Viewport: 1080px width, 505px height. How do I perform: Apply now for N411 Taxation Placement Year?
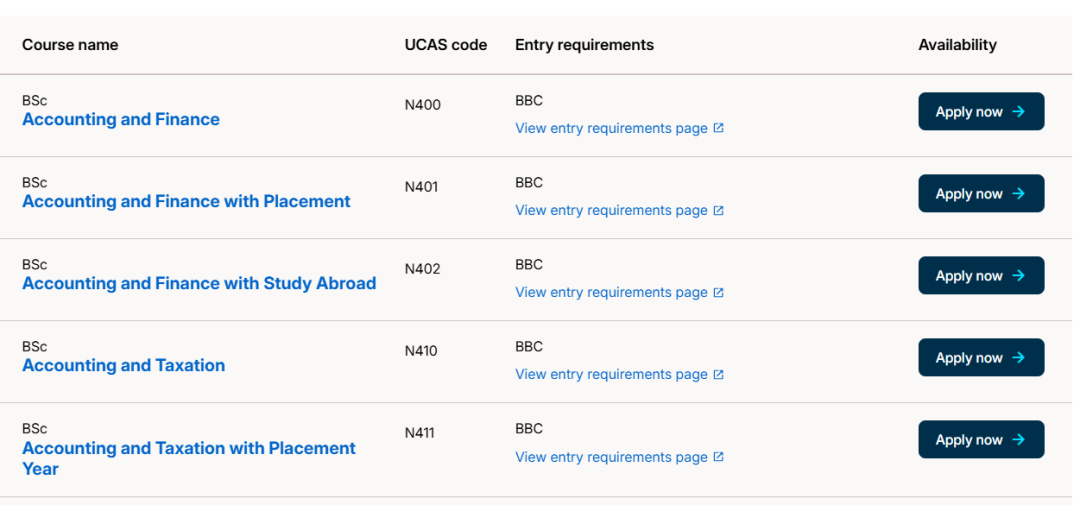point(981,440)
